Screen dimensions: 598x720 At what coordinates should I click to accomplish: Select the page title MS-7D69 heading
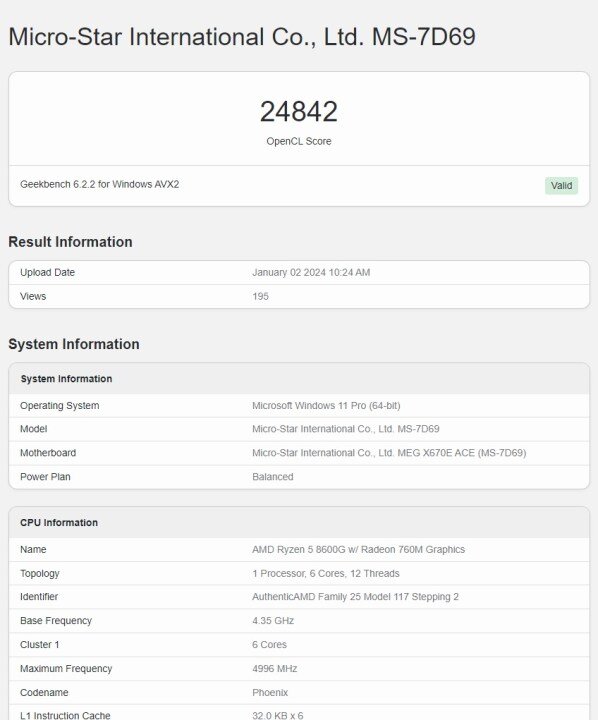coord(242,37)
